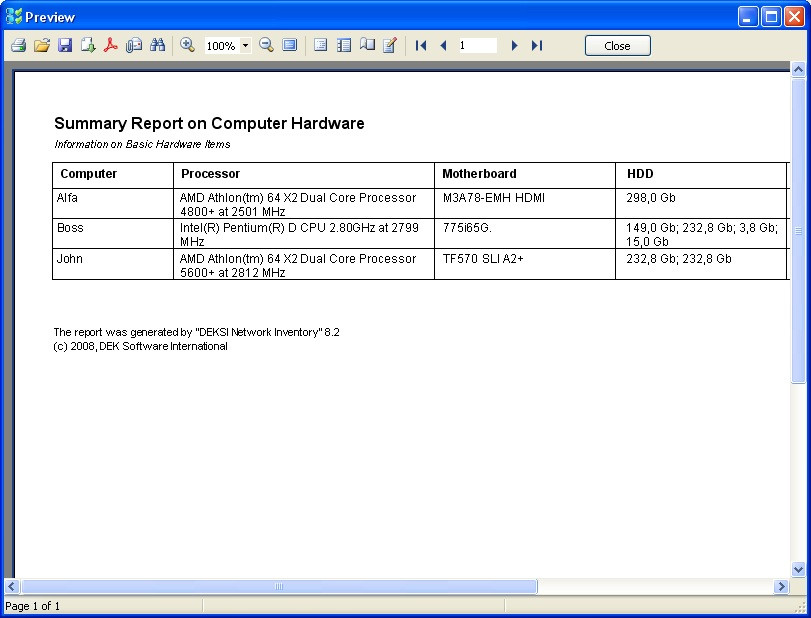The width and height of the screenshot is (811, 618).
Task: Click the Athlon 4800+ at 2501 MHz cell
Action: pos(304,203)
